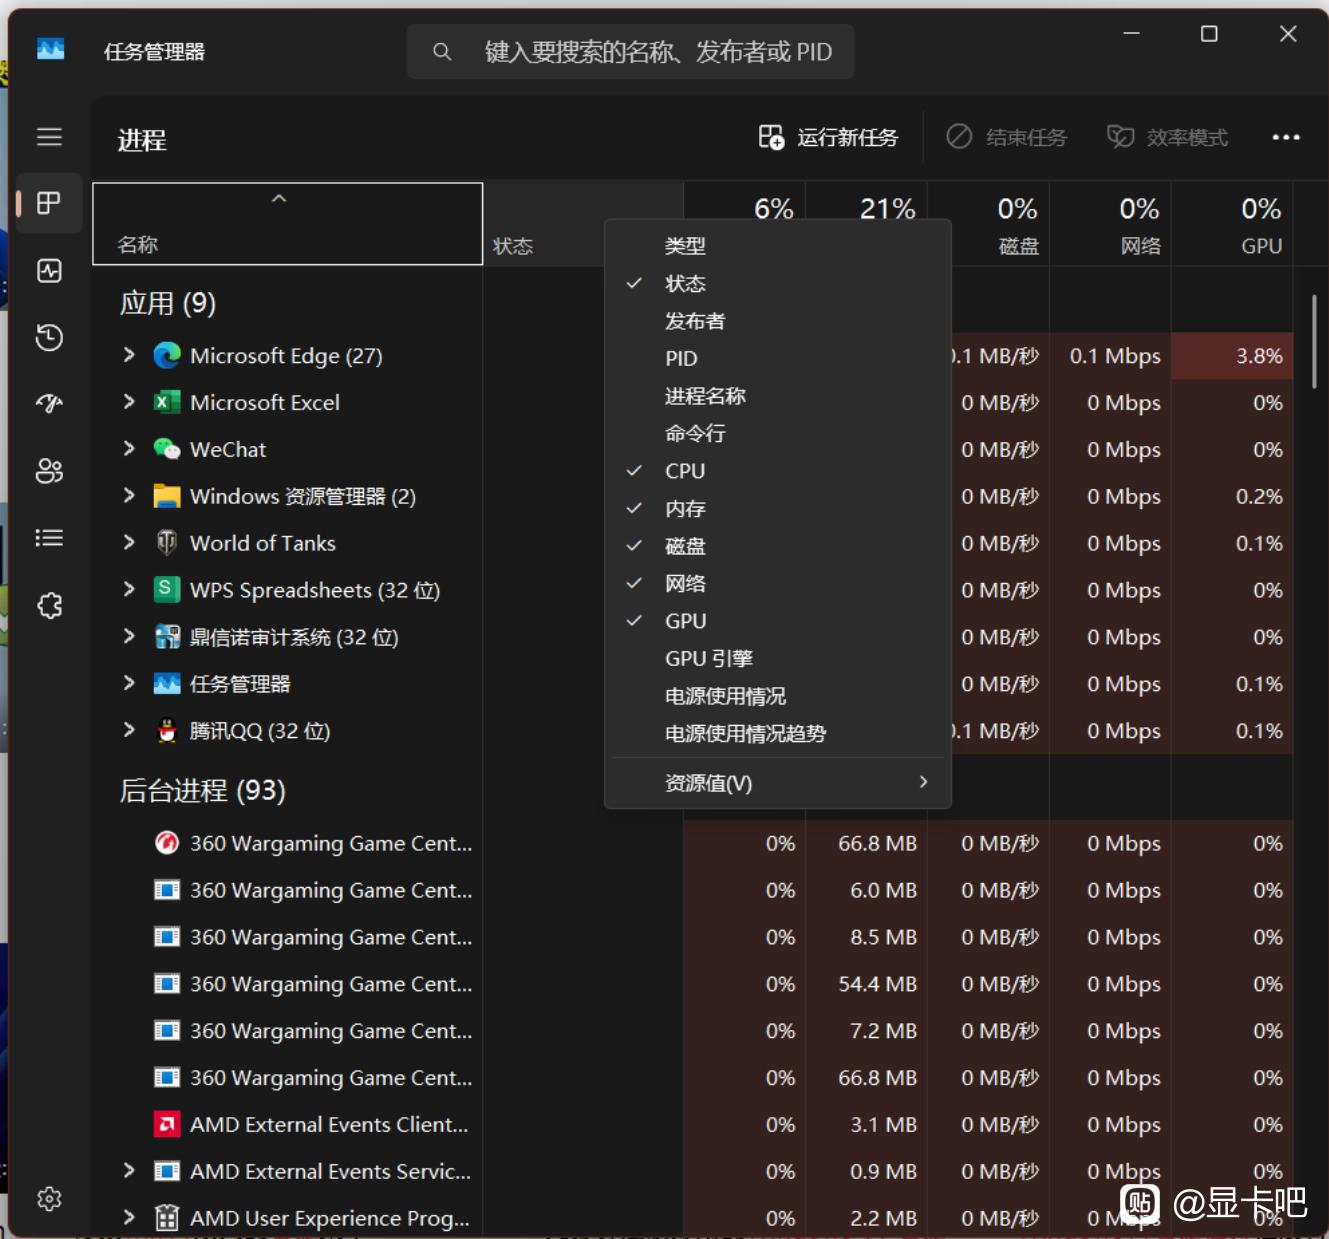Expand the Microsoft Edge (27) group
Image resolution: width=1329 pixels, height=1239 pixels.
pos(129,355)
